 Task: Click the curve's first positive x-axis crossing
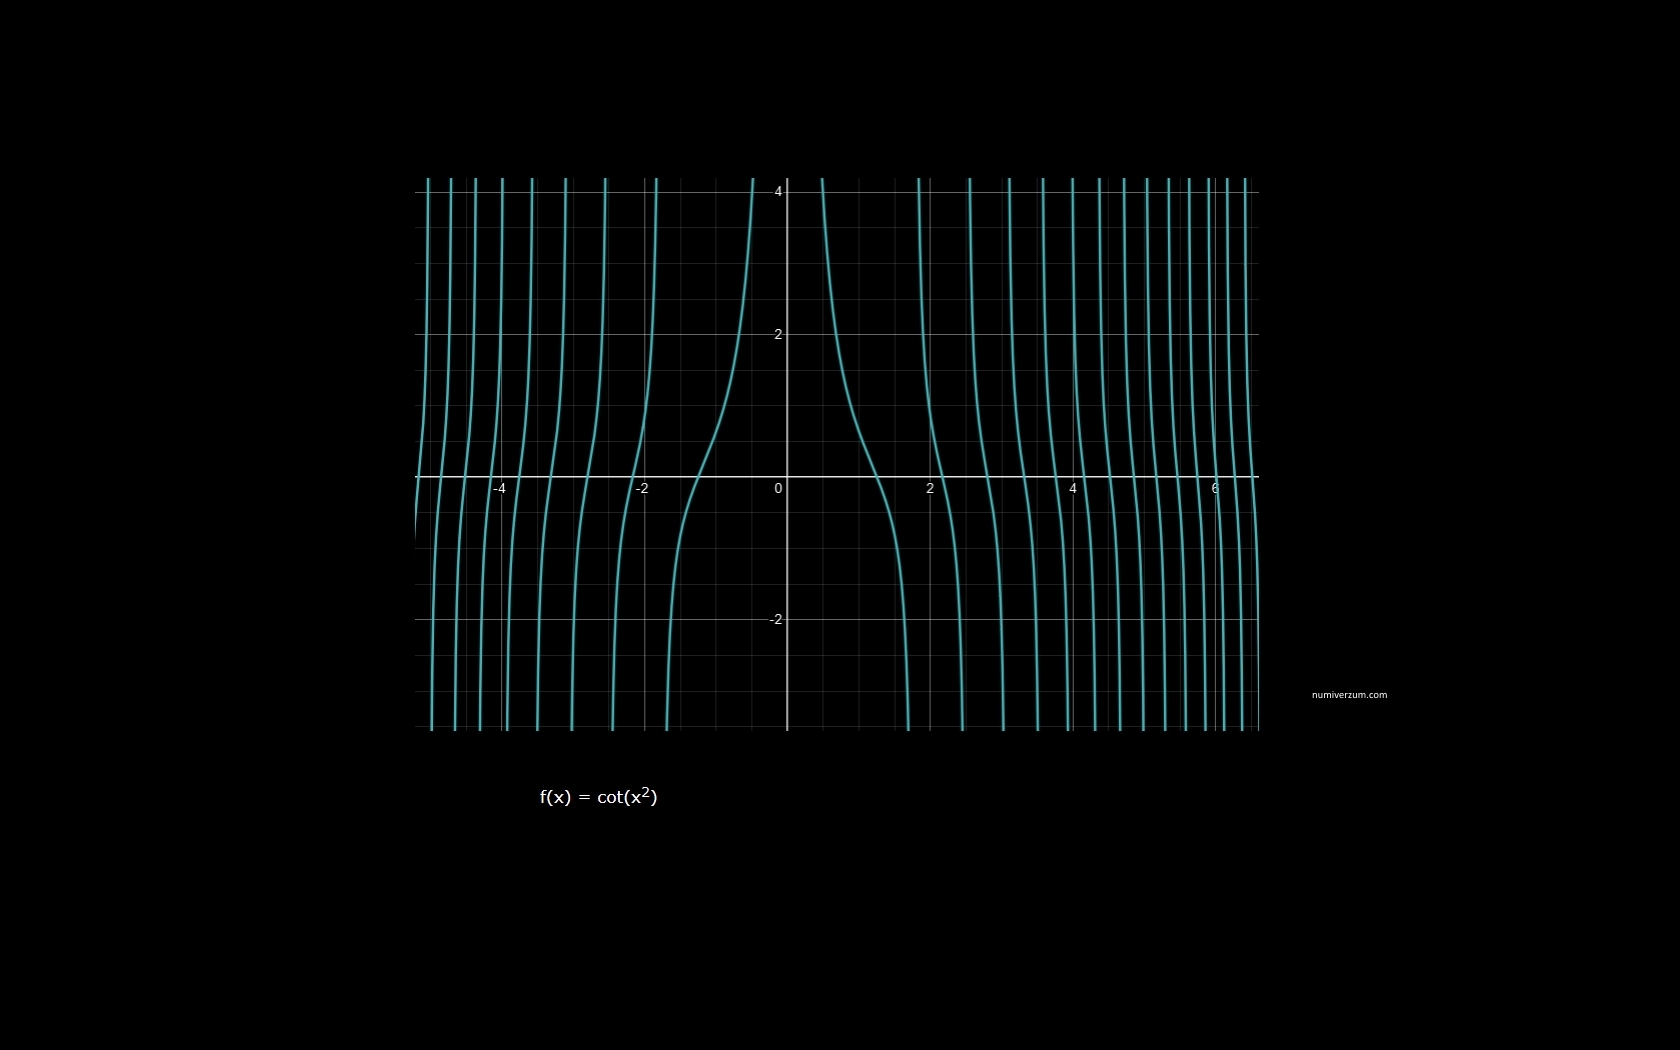(x=877, y=477)
